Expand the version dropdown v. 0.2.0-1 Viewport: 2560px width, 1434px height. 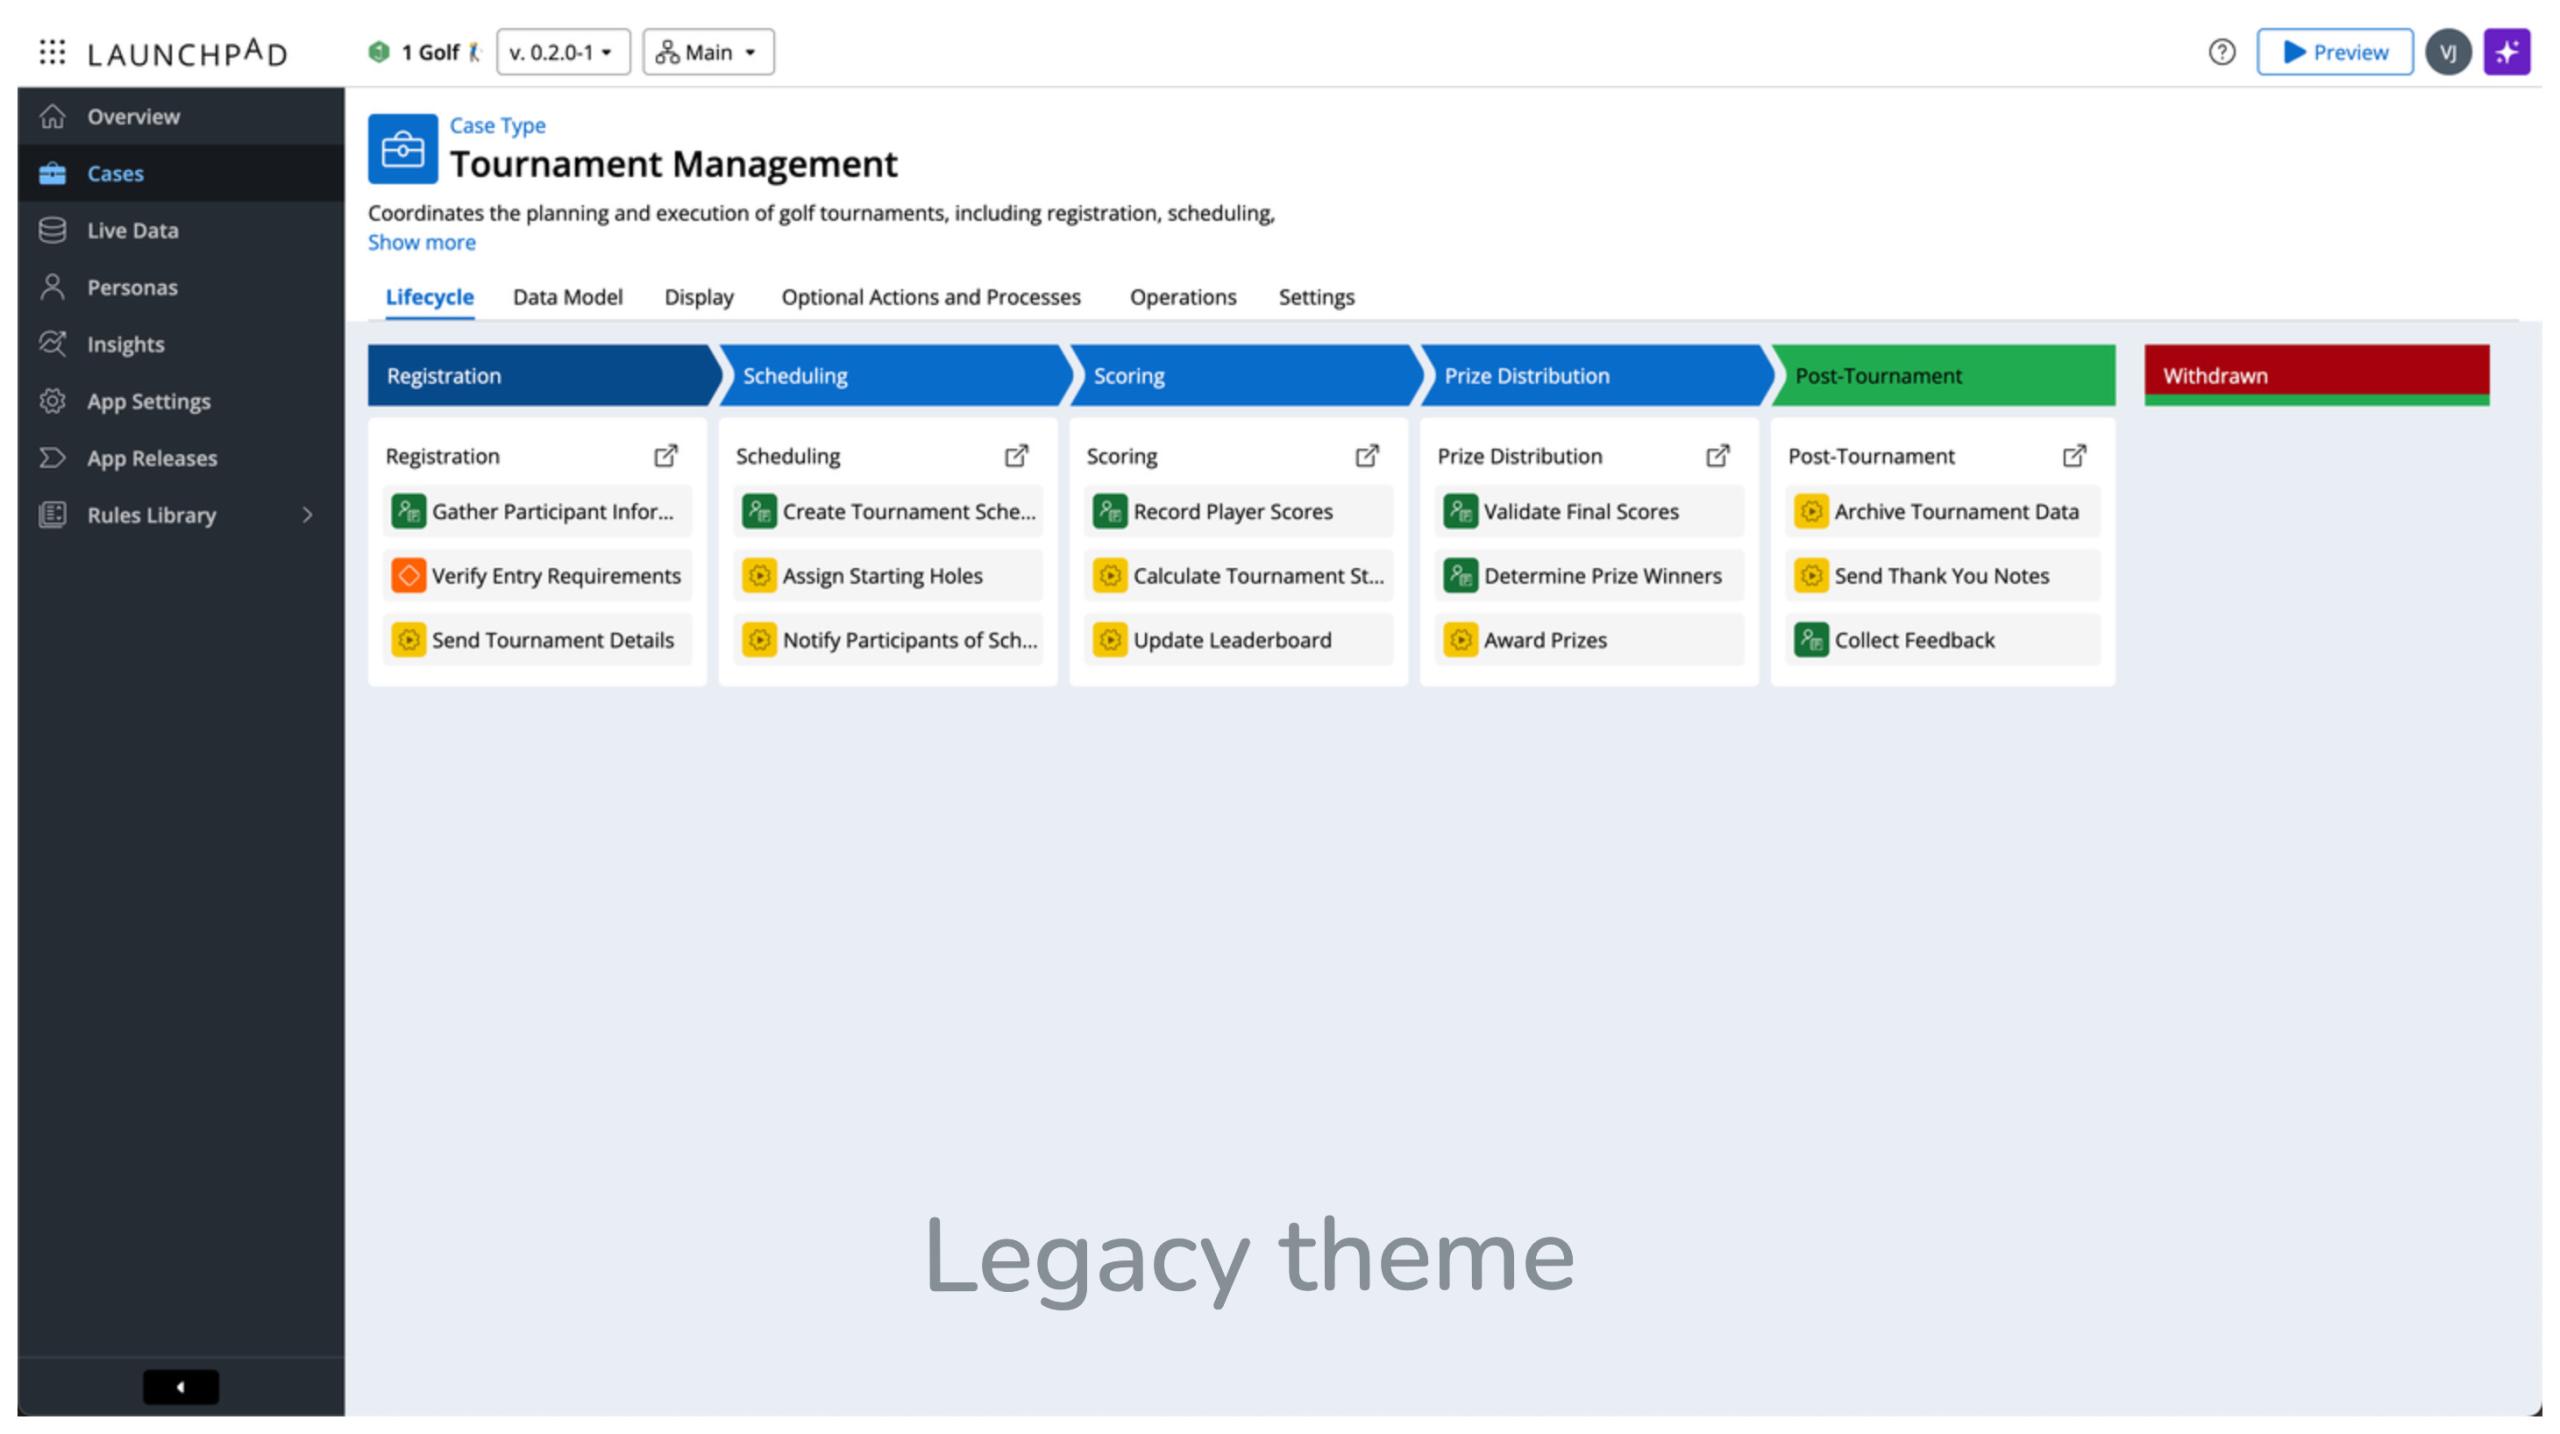click(562, 52)
